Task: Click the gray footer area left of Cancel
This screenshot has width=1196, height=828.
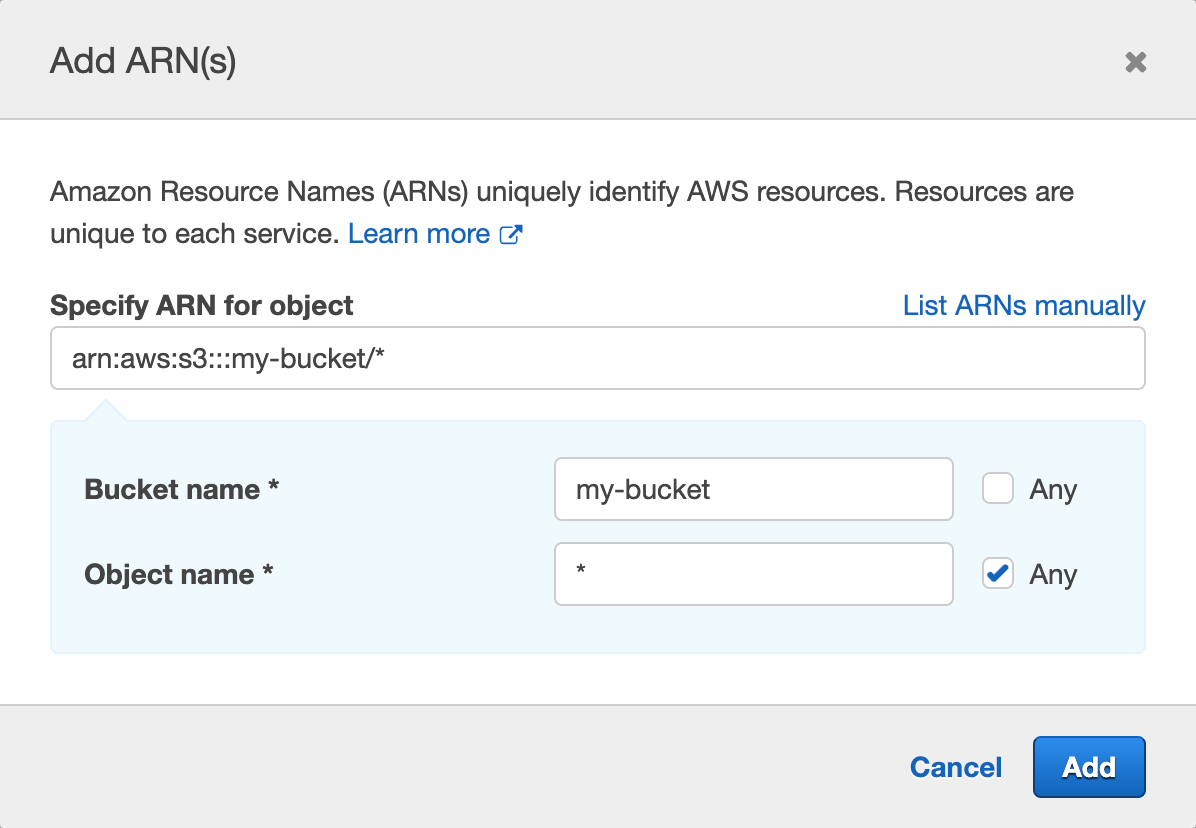Action: [450, 767]
